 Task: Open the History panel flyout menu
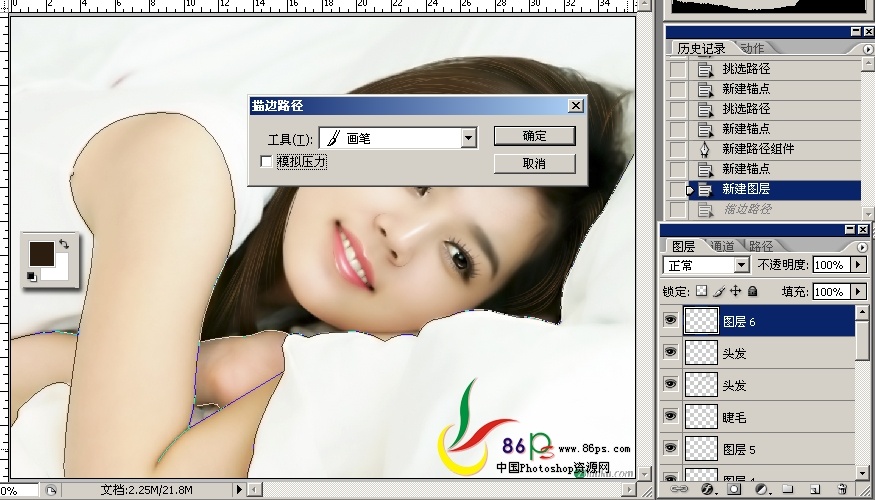pos(868,49)
